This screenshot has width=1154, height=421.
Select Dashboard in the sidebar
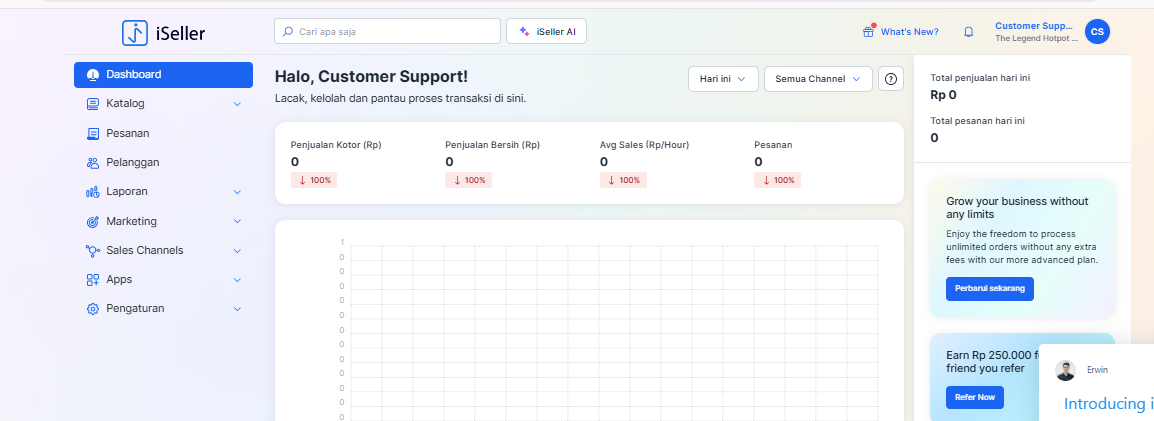161,74
